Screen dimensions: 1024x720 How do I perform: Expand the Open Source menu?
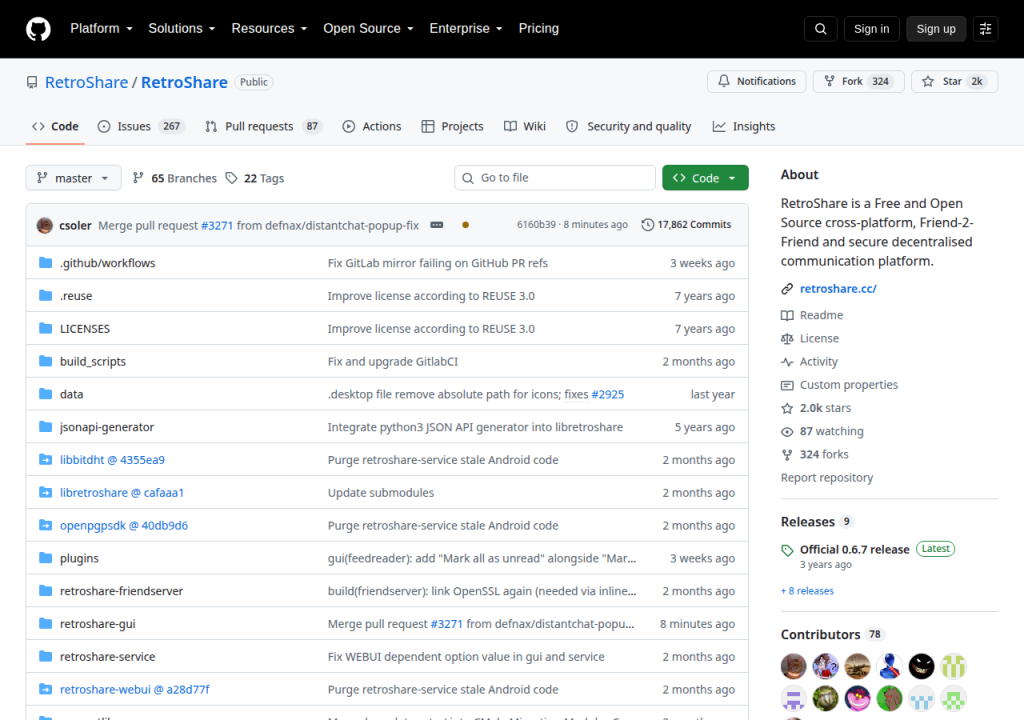[368, 29]
